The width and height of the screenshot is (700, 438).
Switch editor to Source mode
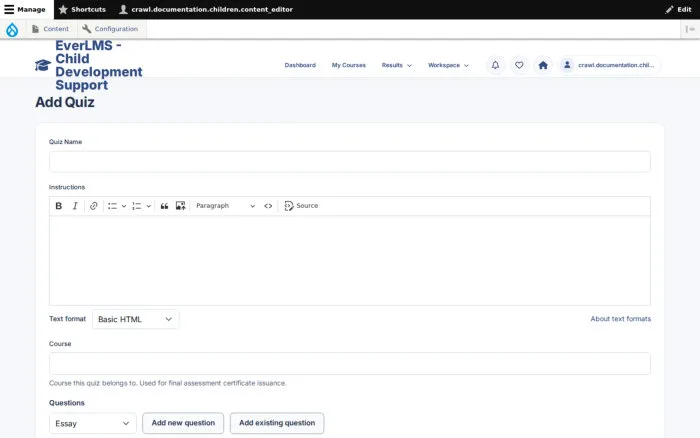click(x=301, y=206)
